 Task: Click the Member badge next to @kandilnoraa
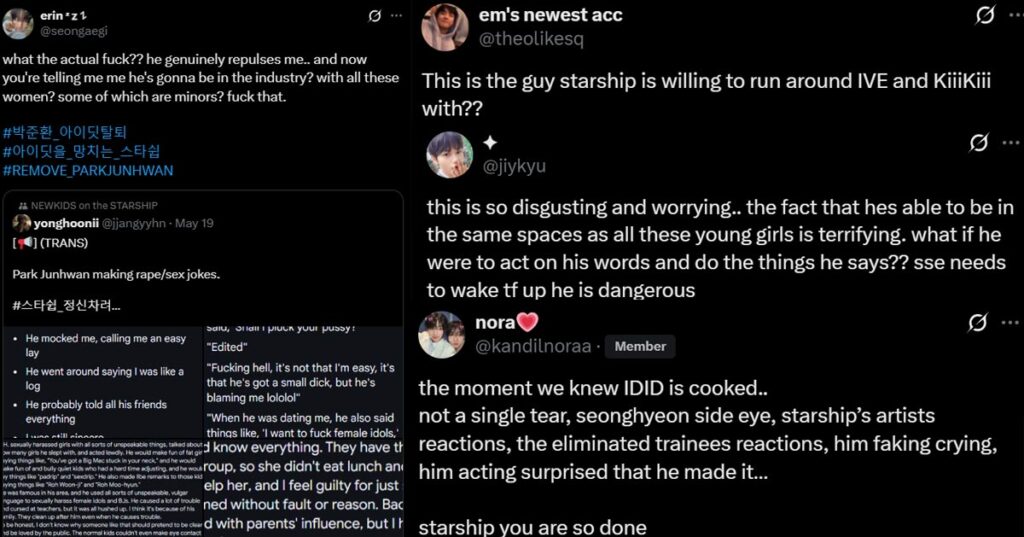640,346
